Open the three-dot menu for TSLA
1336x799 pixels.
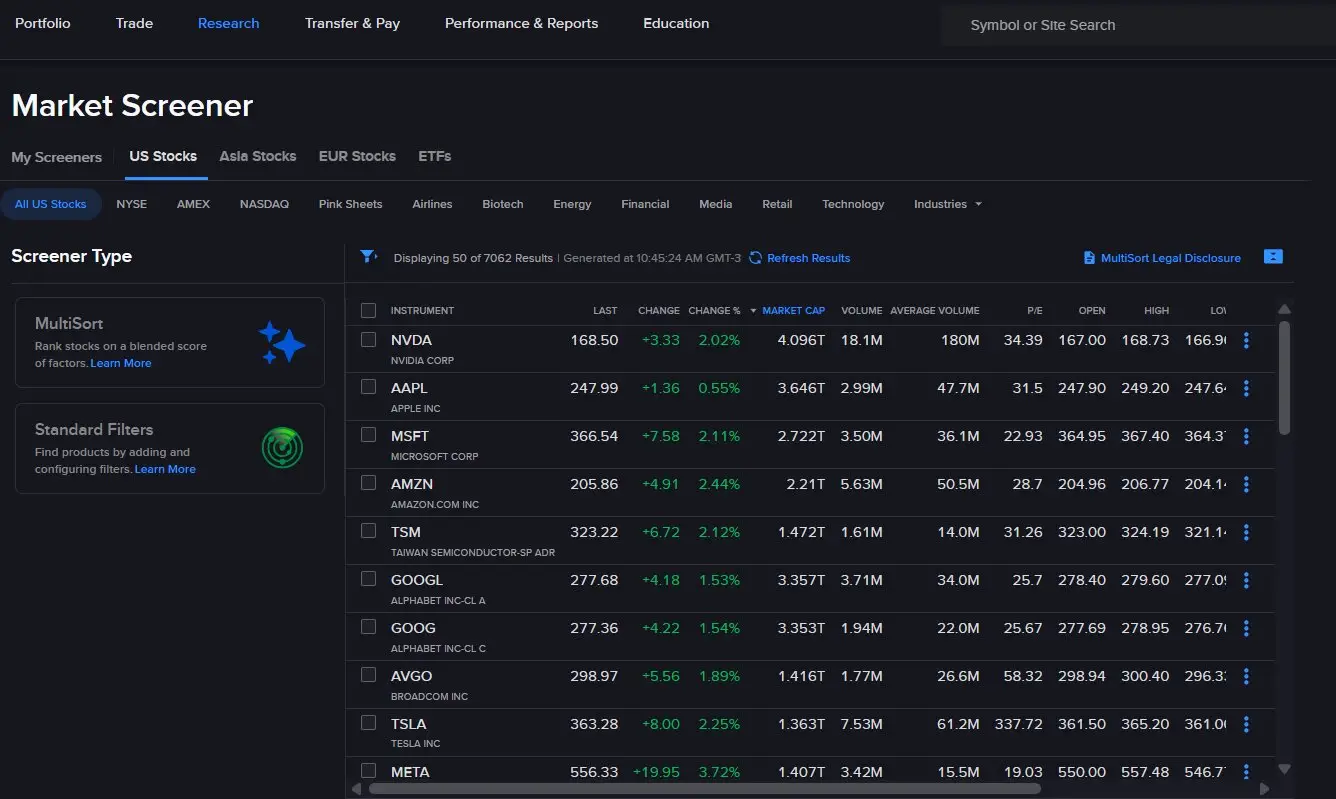point(1246,724)
